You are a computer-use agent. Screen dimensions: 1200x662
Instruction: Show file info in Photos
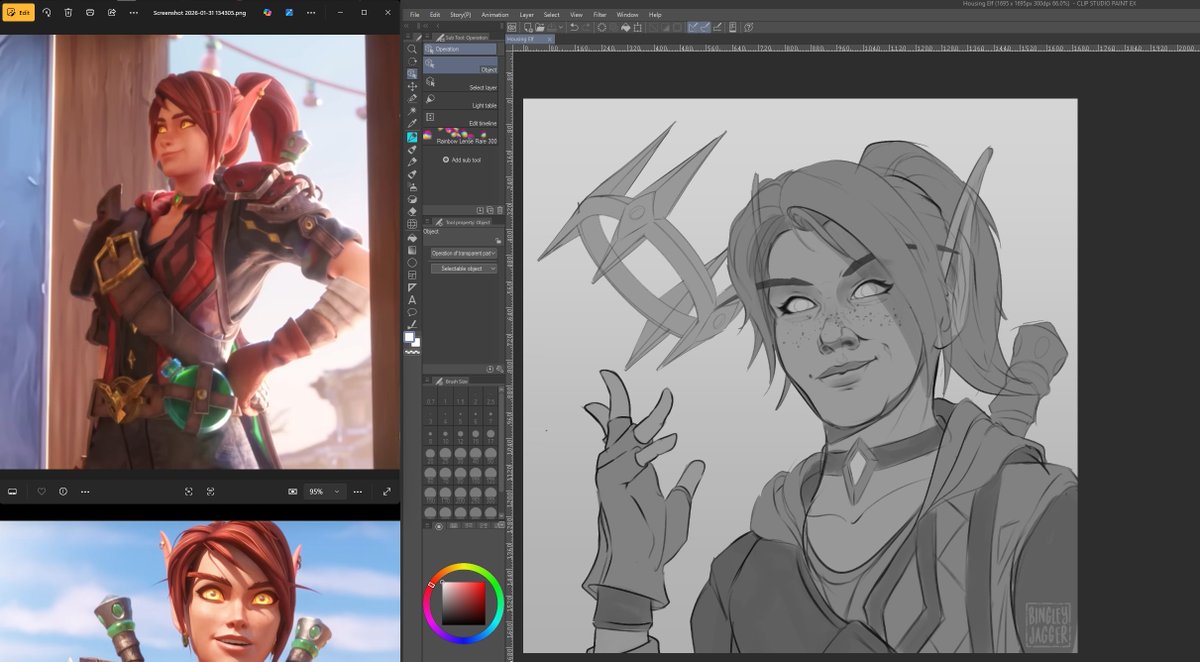click(x=63, y=491)
